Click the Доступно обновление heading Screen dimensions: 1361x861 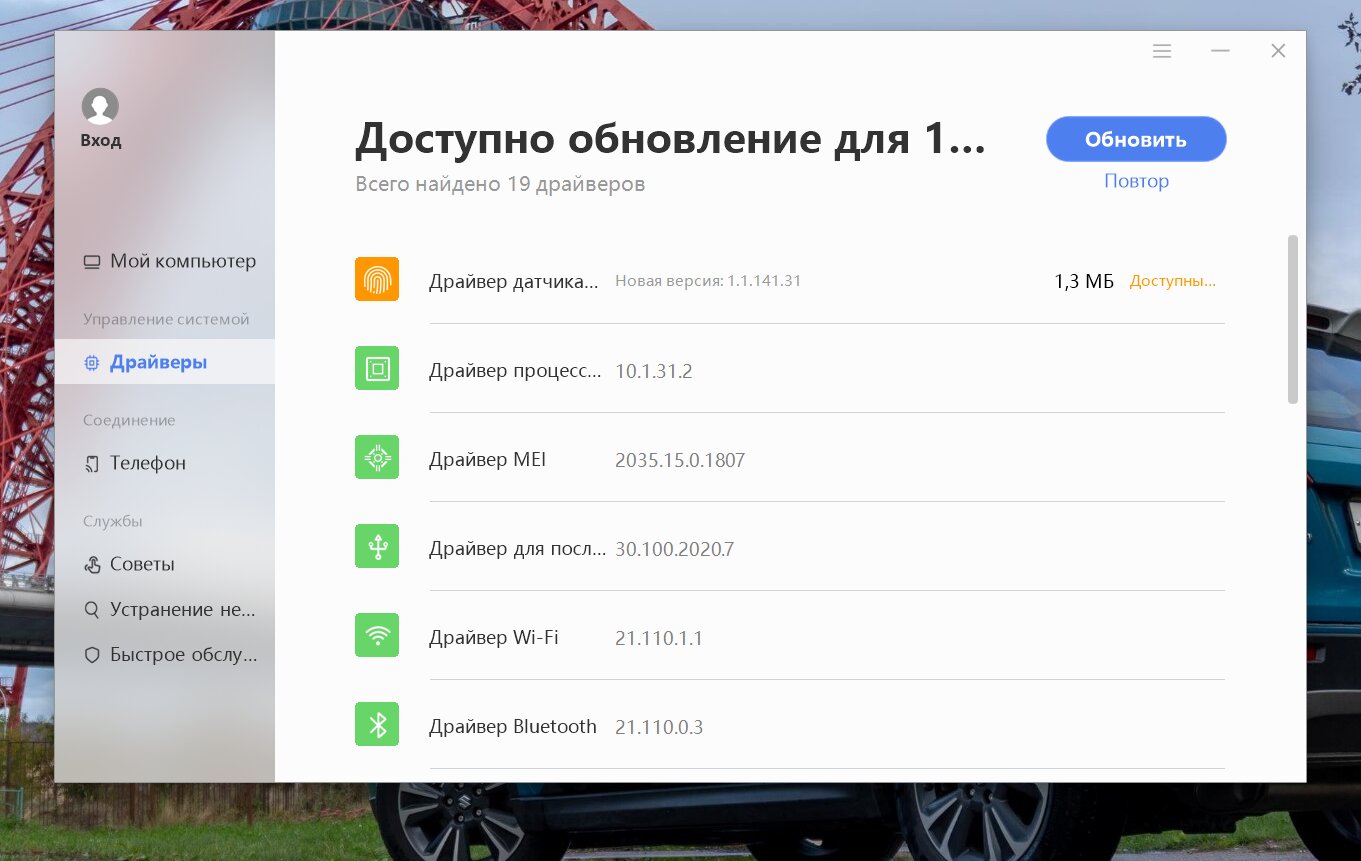tap(671, 139)
